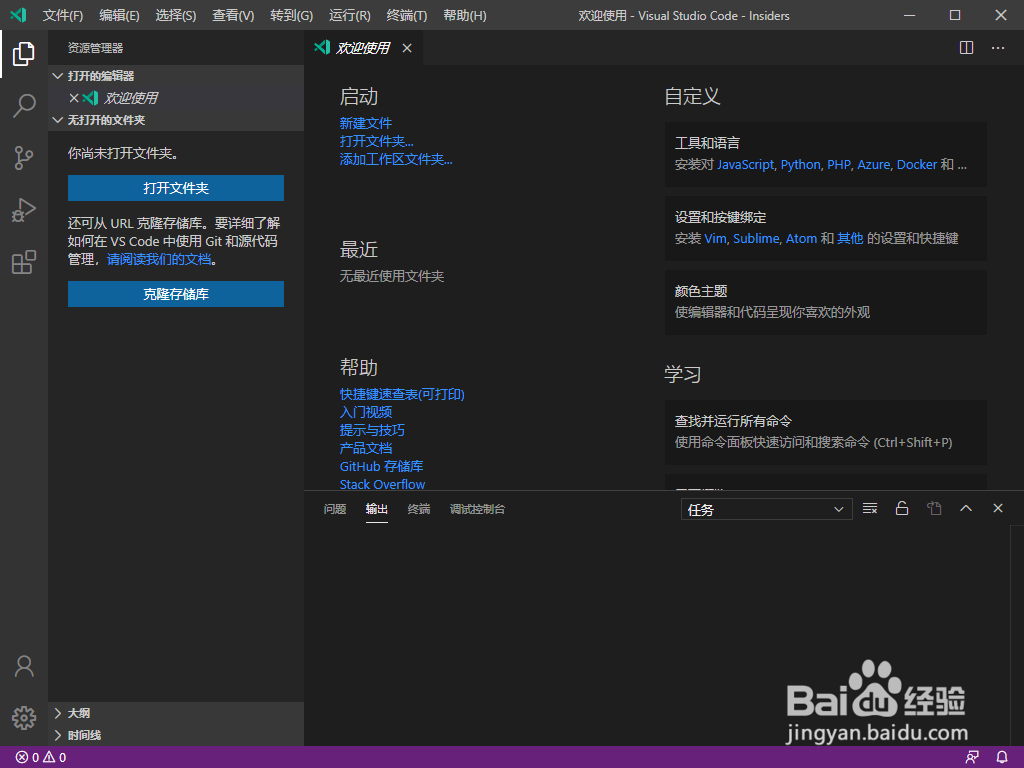Open the Run and Debug view
The height and width of the screenshot is (768, 1024).
coord(23,210)
